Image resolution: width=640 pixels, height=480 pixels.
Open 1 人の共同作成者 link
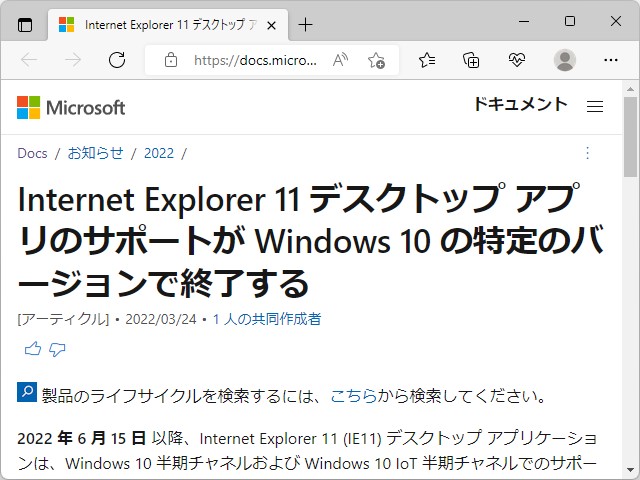pos(267,319)
